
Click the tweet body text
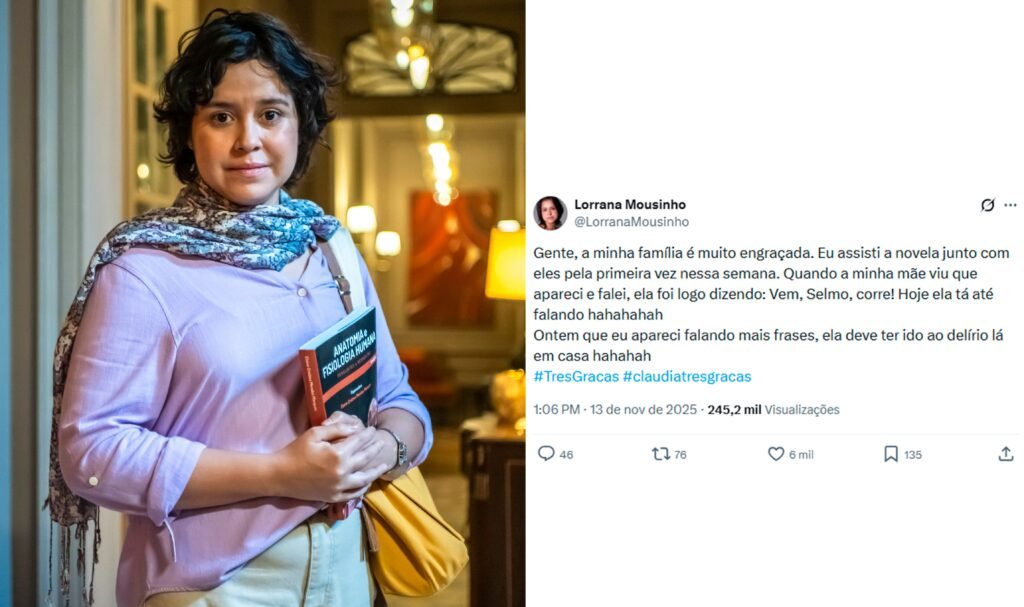point(771,304)
